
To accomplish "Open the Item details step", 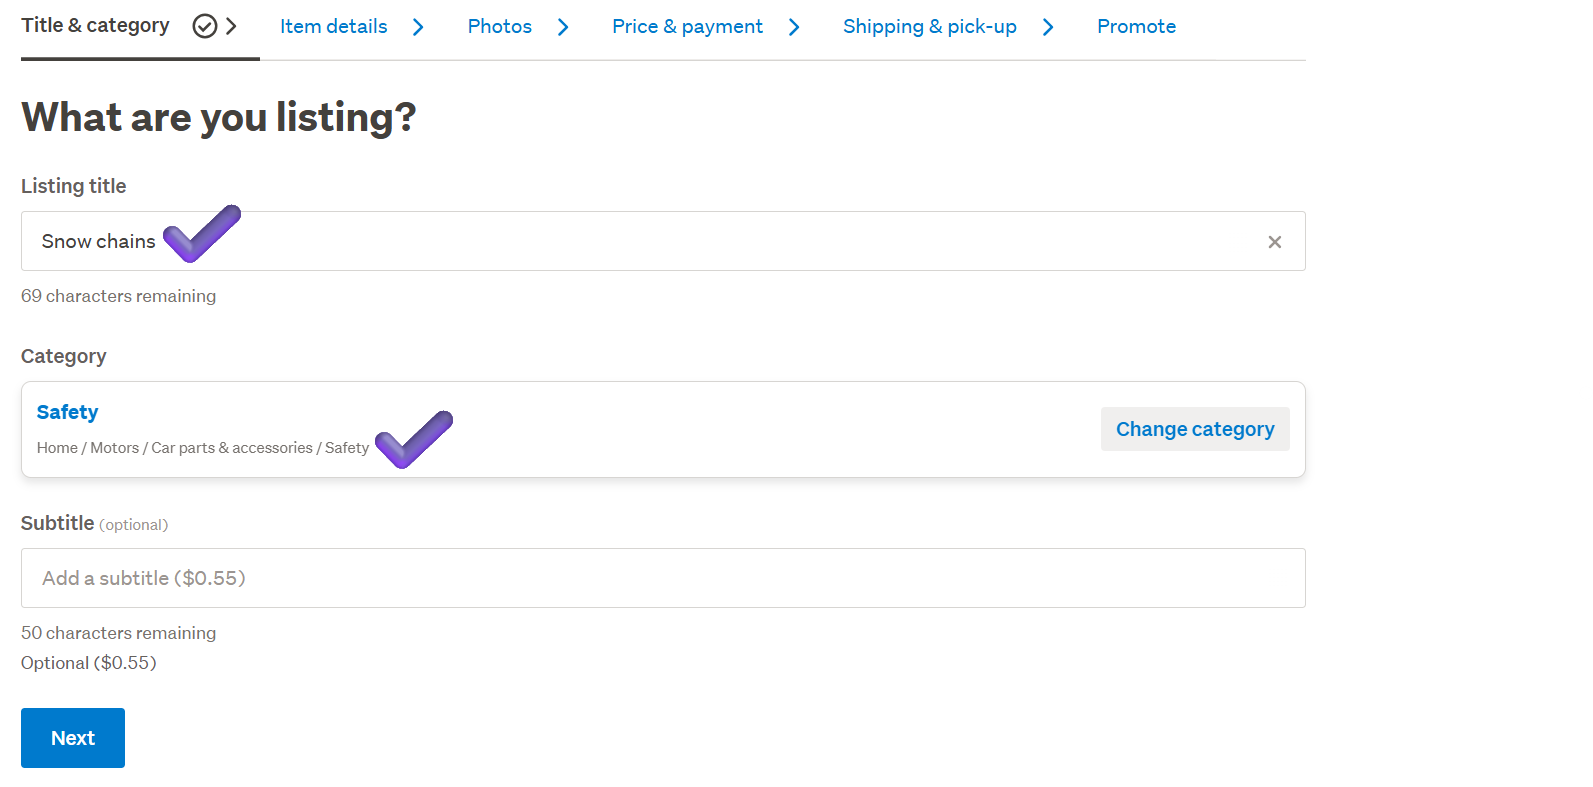I will click(x=333, y=27).
